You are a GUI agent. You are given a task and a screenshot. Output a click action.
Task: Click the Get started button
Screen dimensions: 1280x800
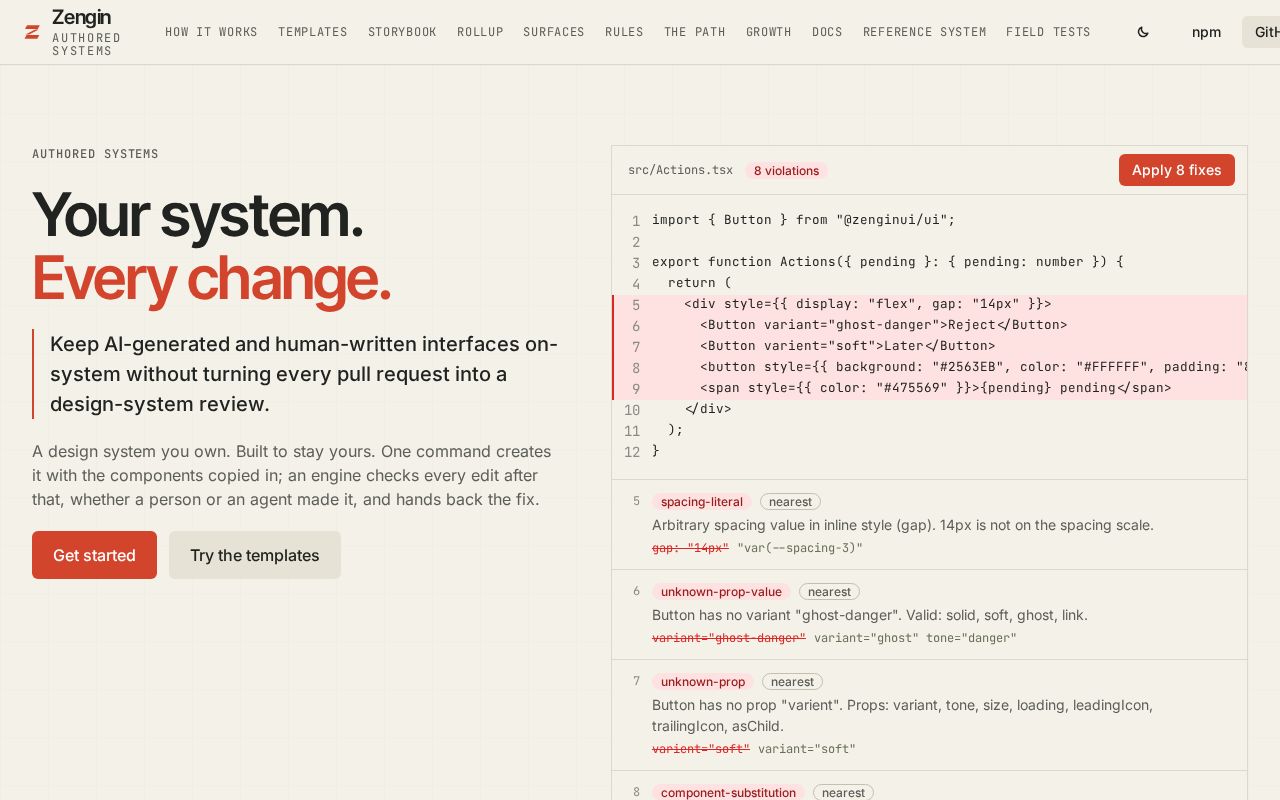coord(94,555)
